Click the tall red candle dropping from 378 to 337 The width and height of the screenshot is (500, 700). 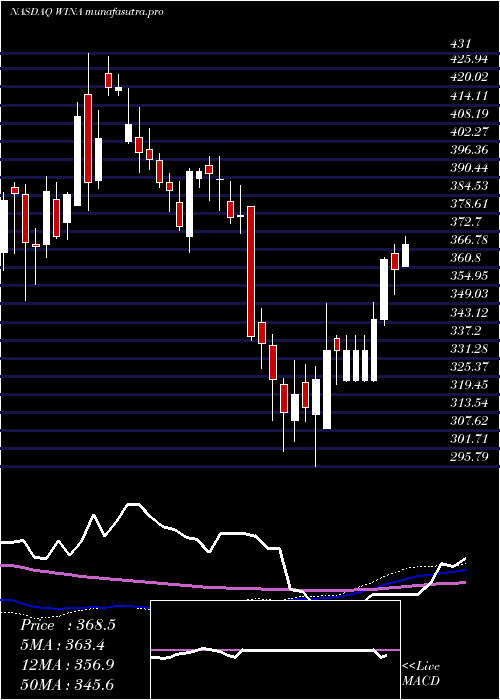[251, 271]
